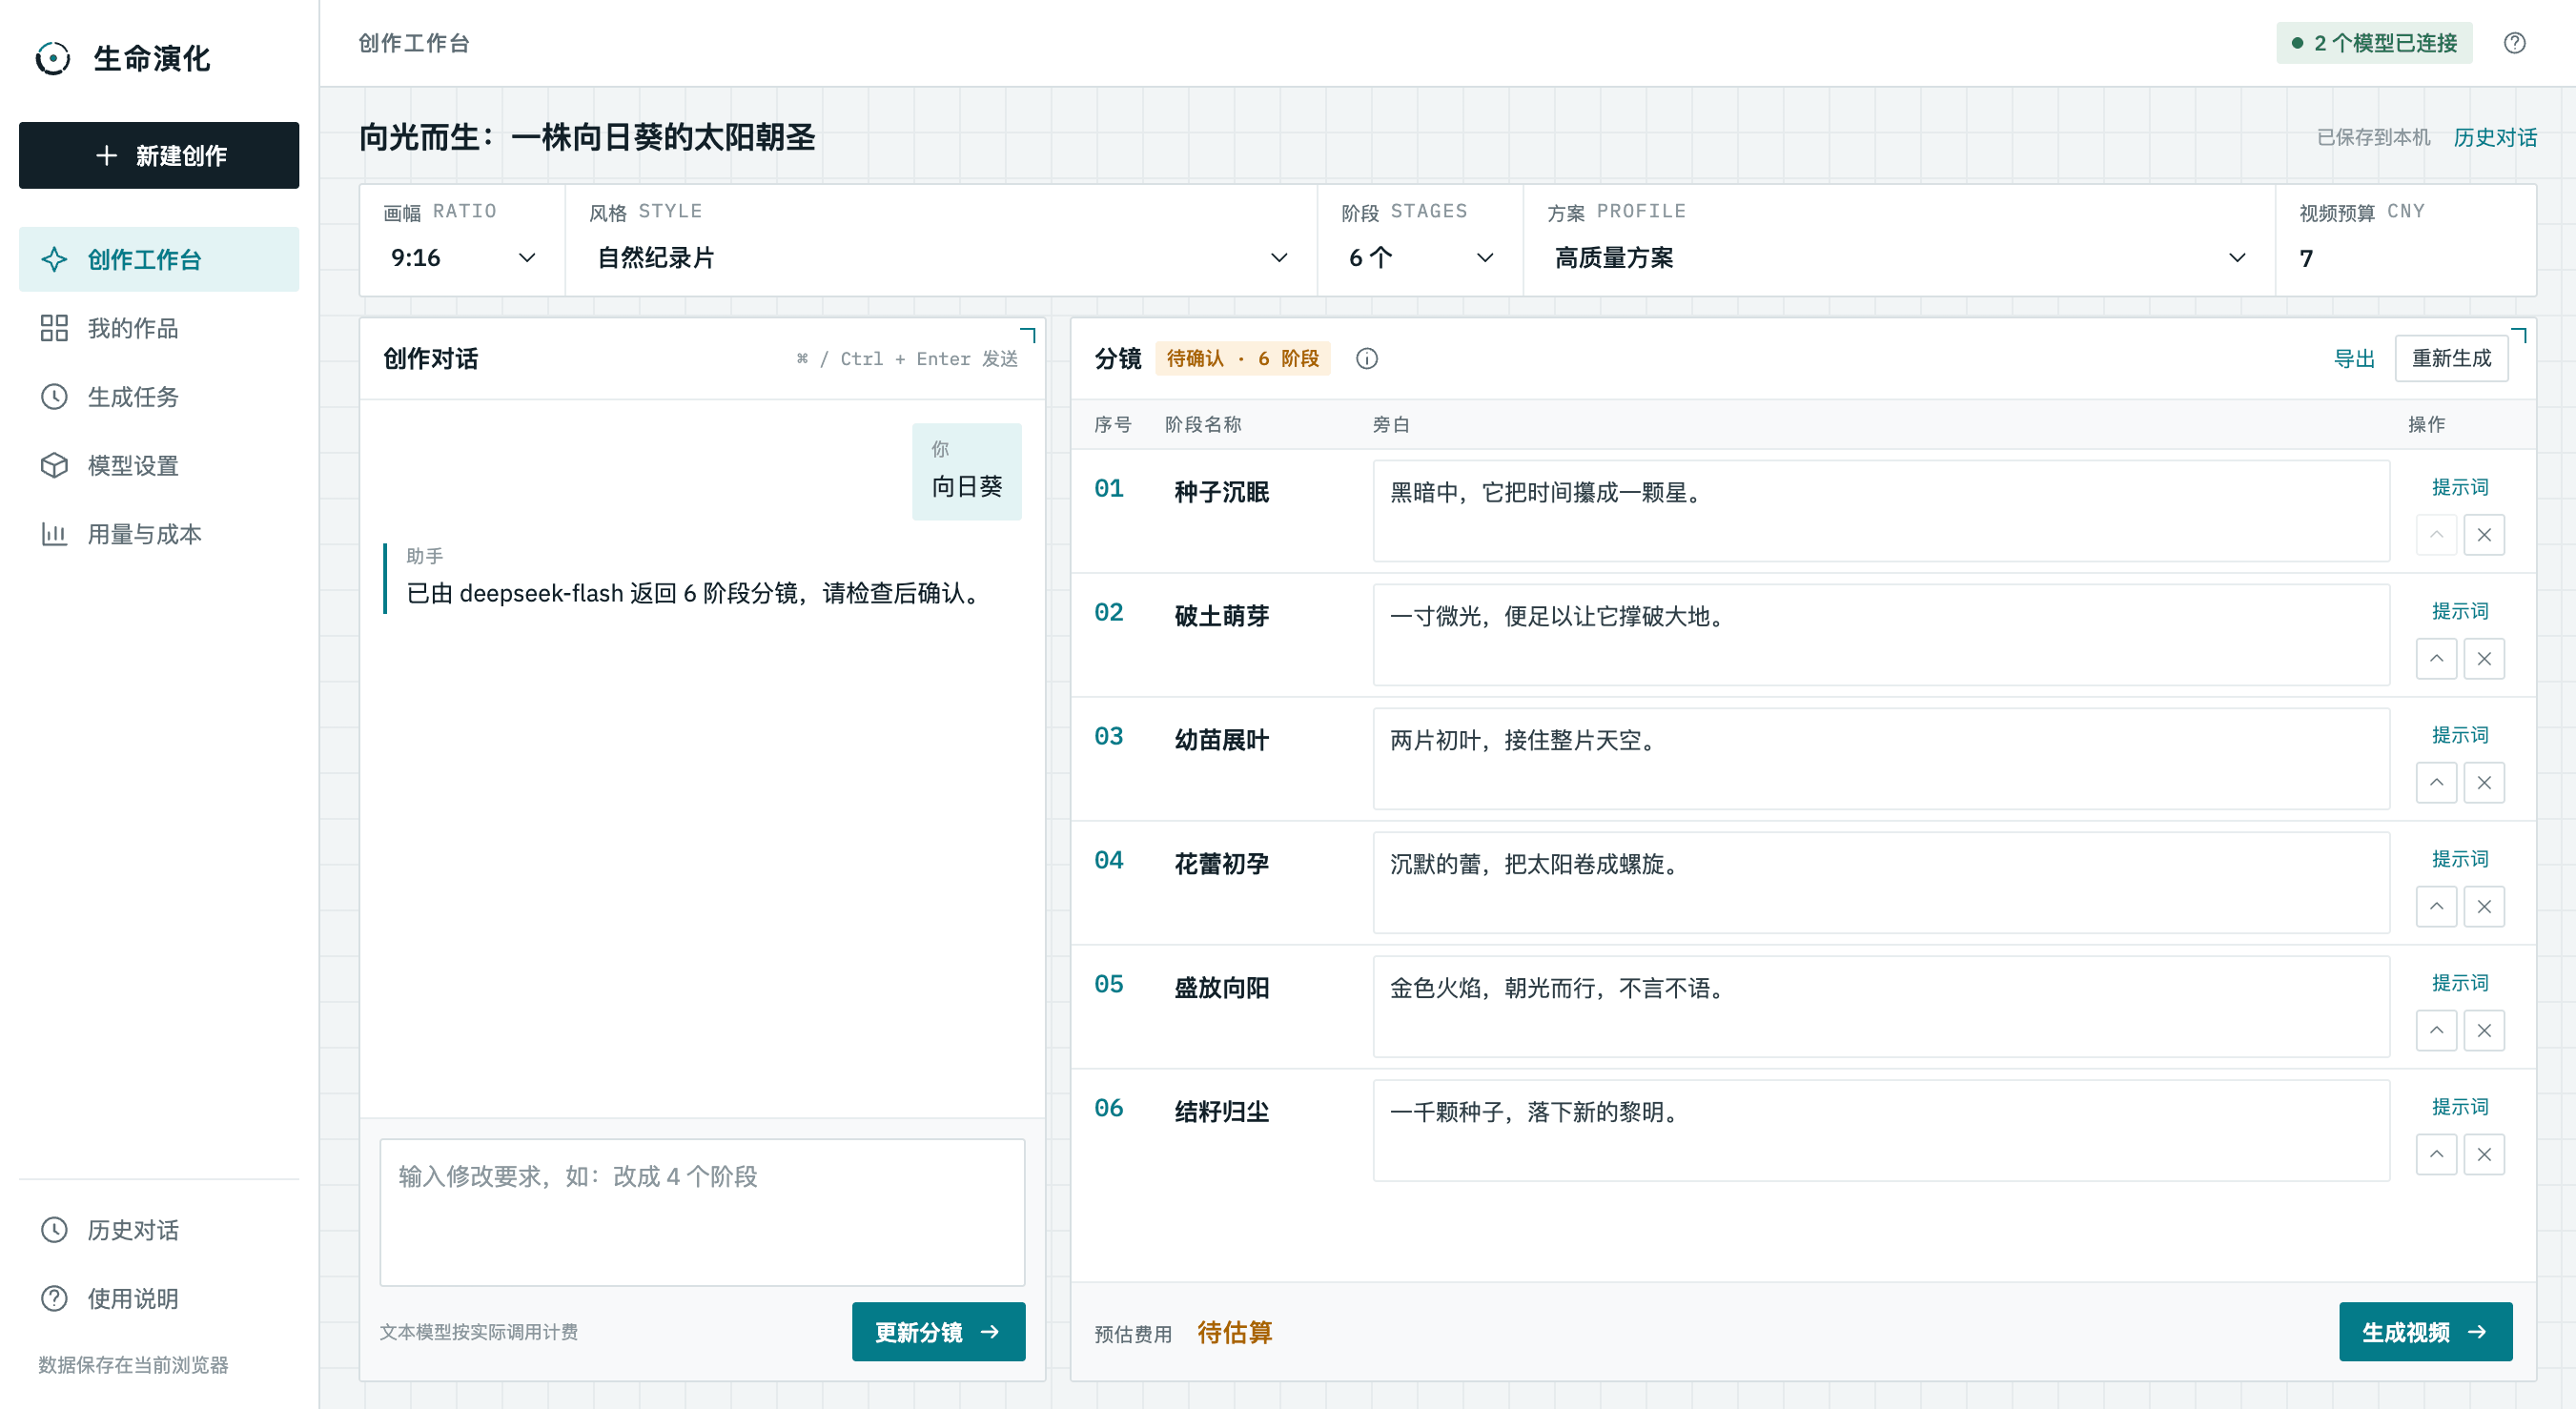Open 使用说明 in sidebar
Screen dimensions: 2576x1409
pos(159,1299)
